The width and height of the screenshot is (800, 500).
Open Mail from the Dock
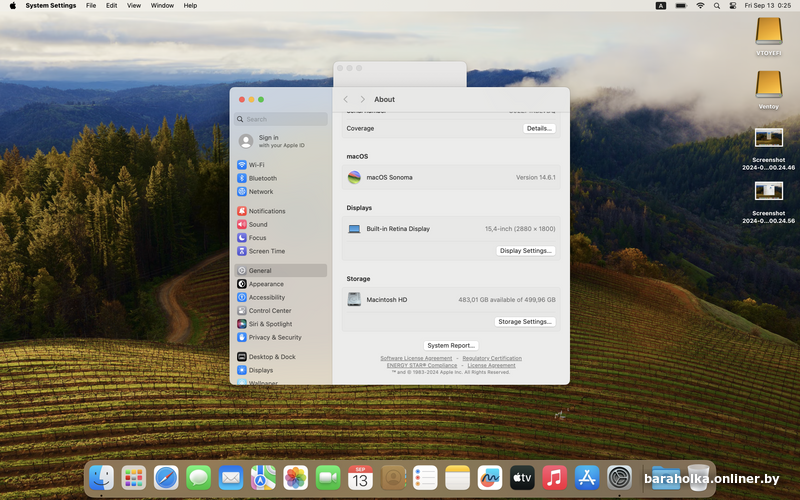click(x=231, y=478)
